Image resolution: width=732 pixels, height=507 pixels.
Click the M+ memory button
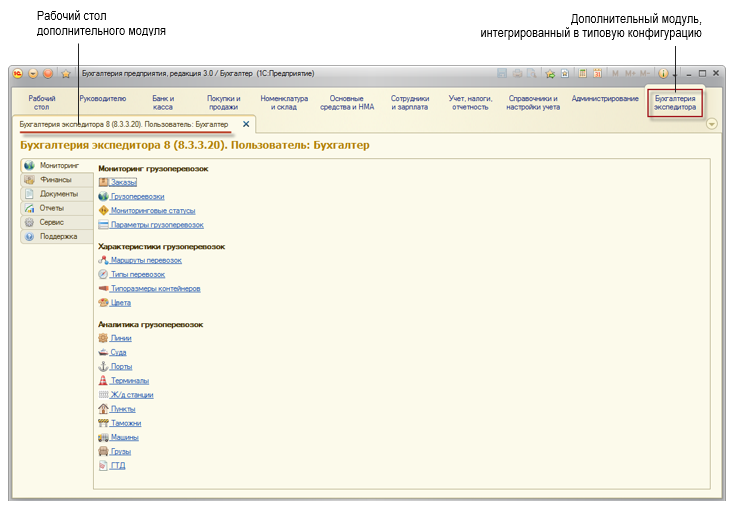[630, 73]
